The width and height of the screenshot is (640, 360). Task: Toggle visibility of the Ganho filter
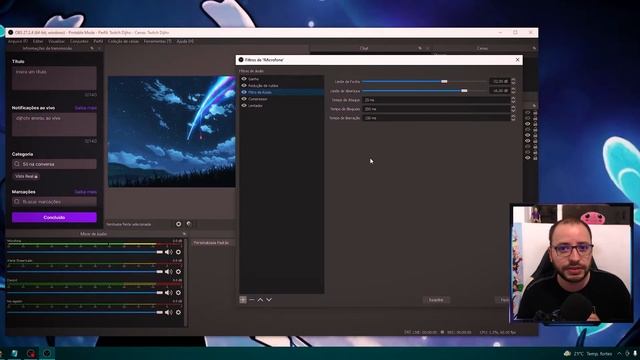click(x=244, y=79)
